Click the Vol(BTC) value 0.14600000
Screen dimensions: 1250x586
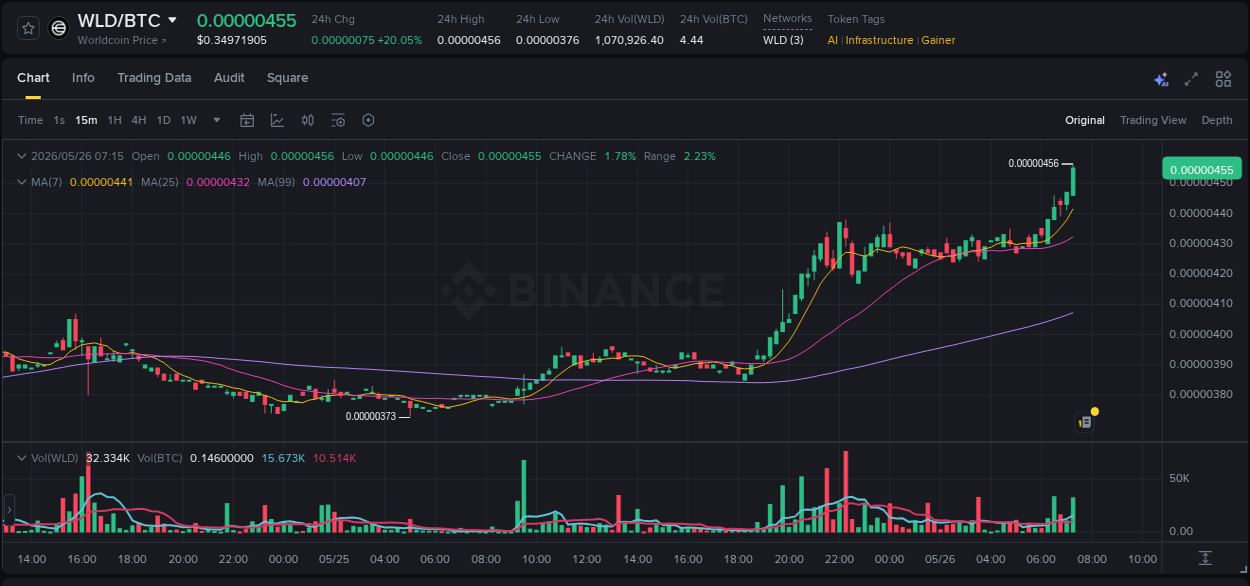[x=221, y=458]
